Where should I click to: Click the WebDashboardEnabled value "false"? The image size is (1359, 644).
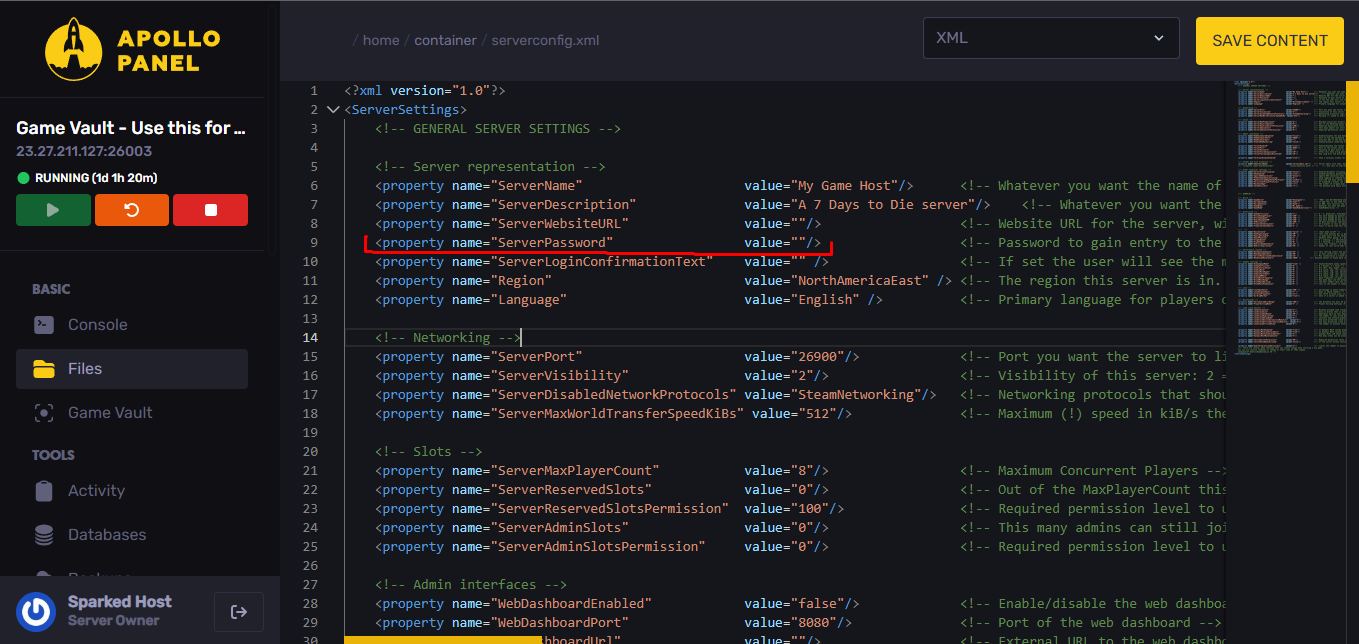tap(817, 604)
